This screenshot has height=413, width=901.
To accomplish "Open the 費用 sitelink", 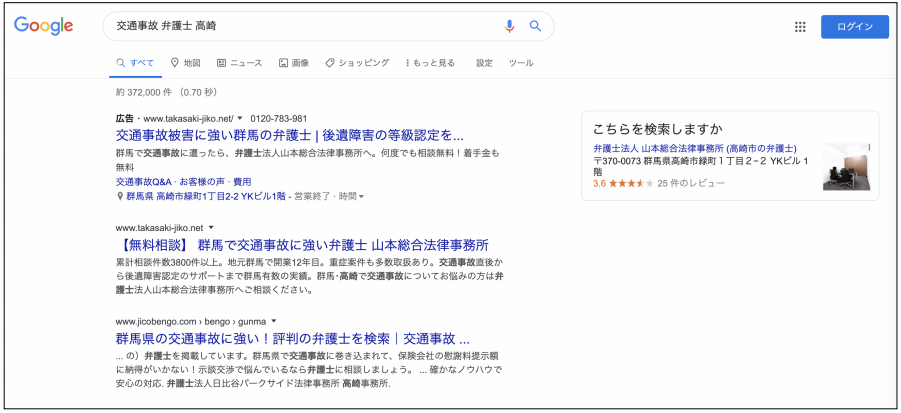I will pyautogui.click(x=242, y=182).
